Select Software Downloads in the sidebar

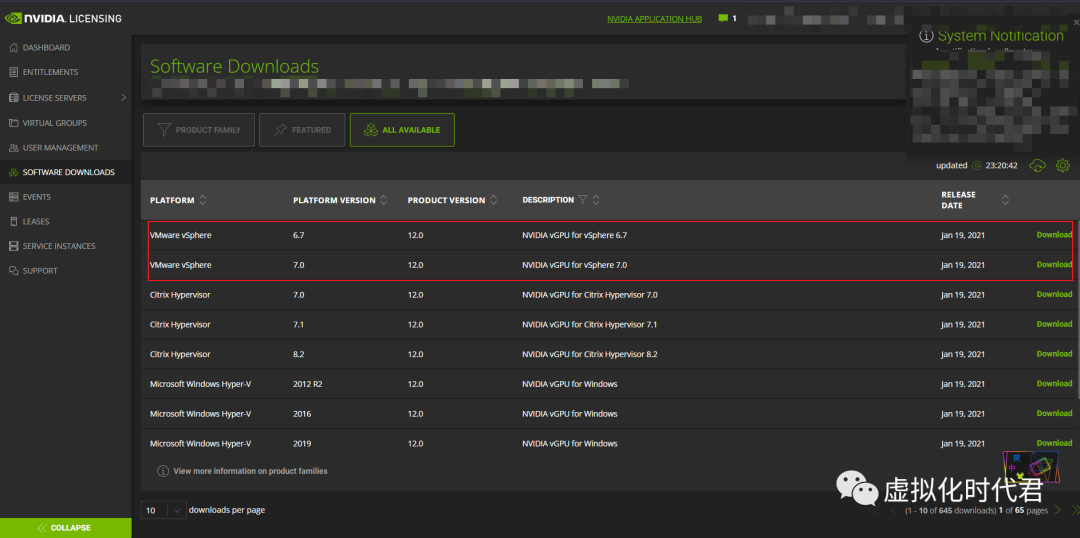[65, 172]
